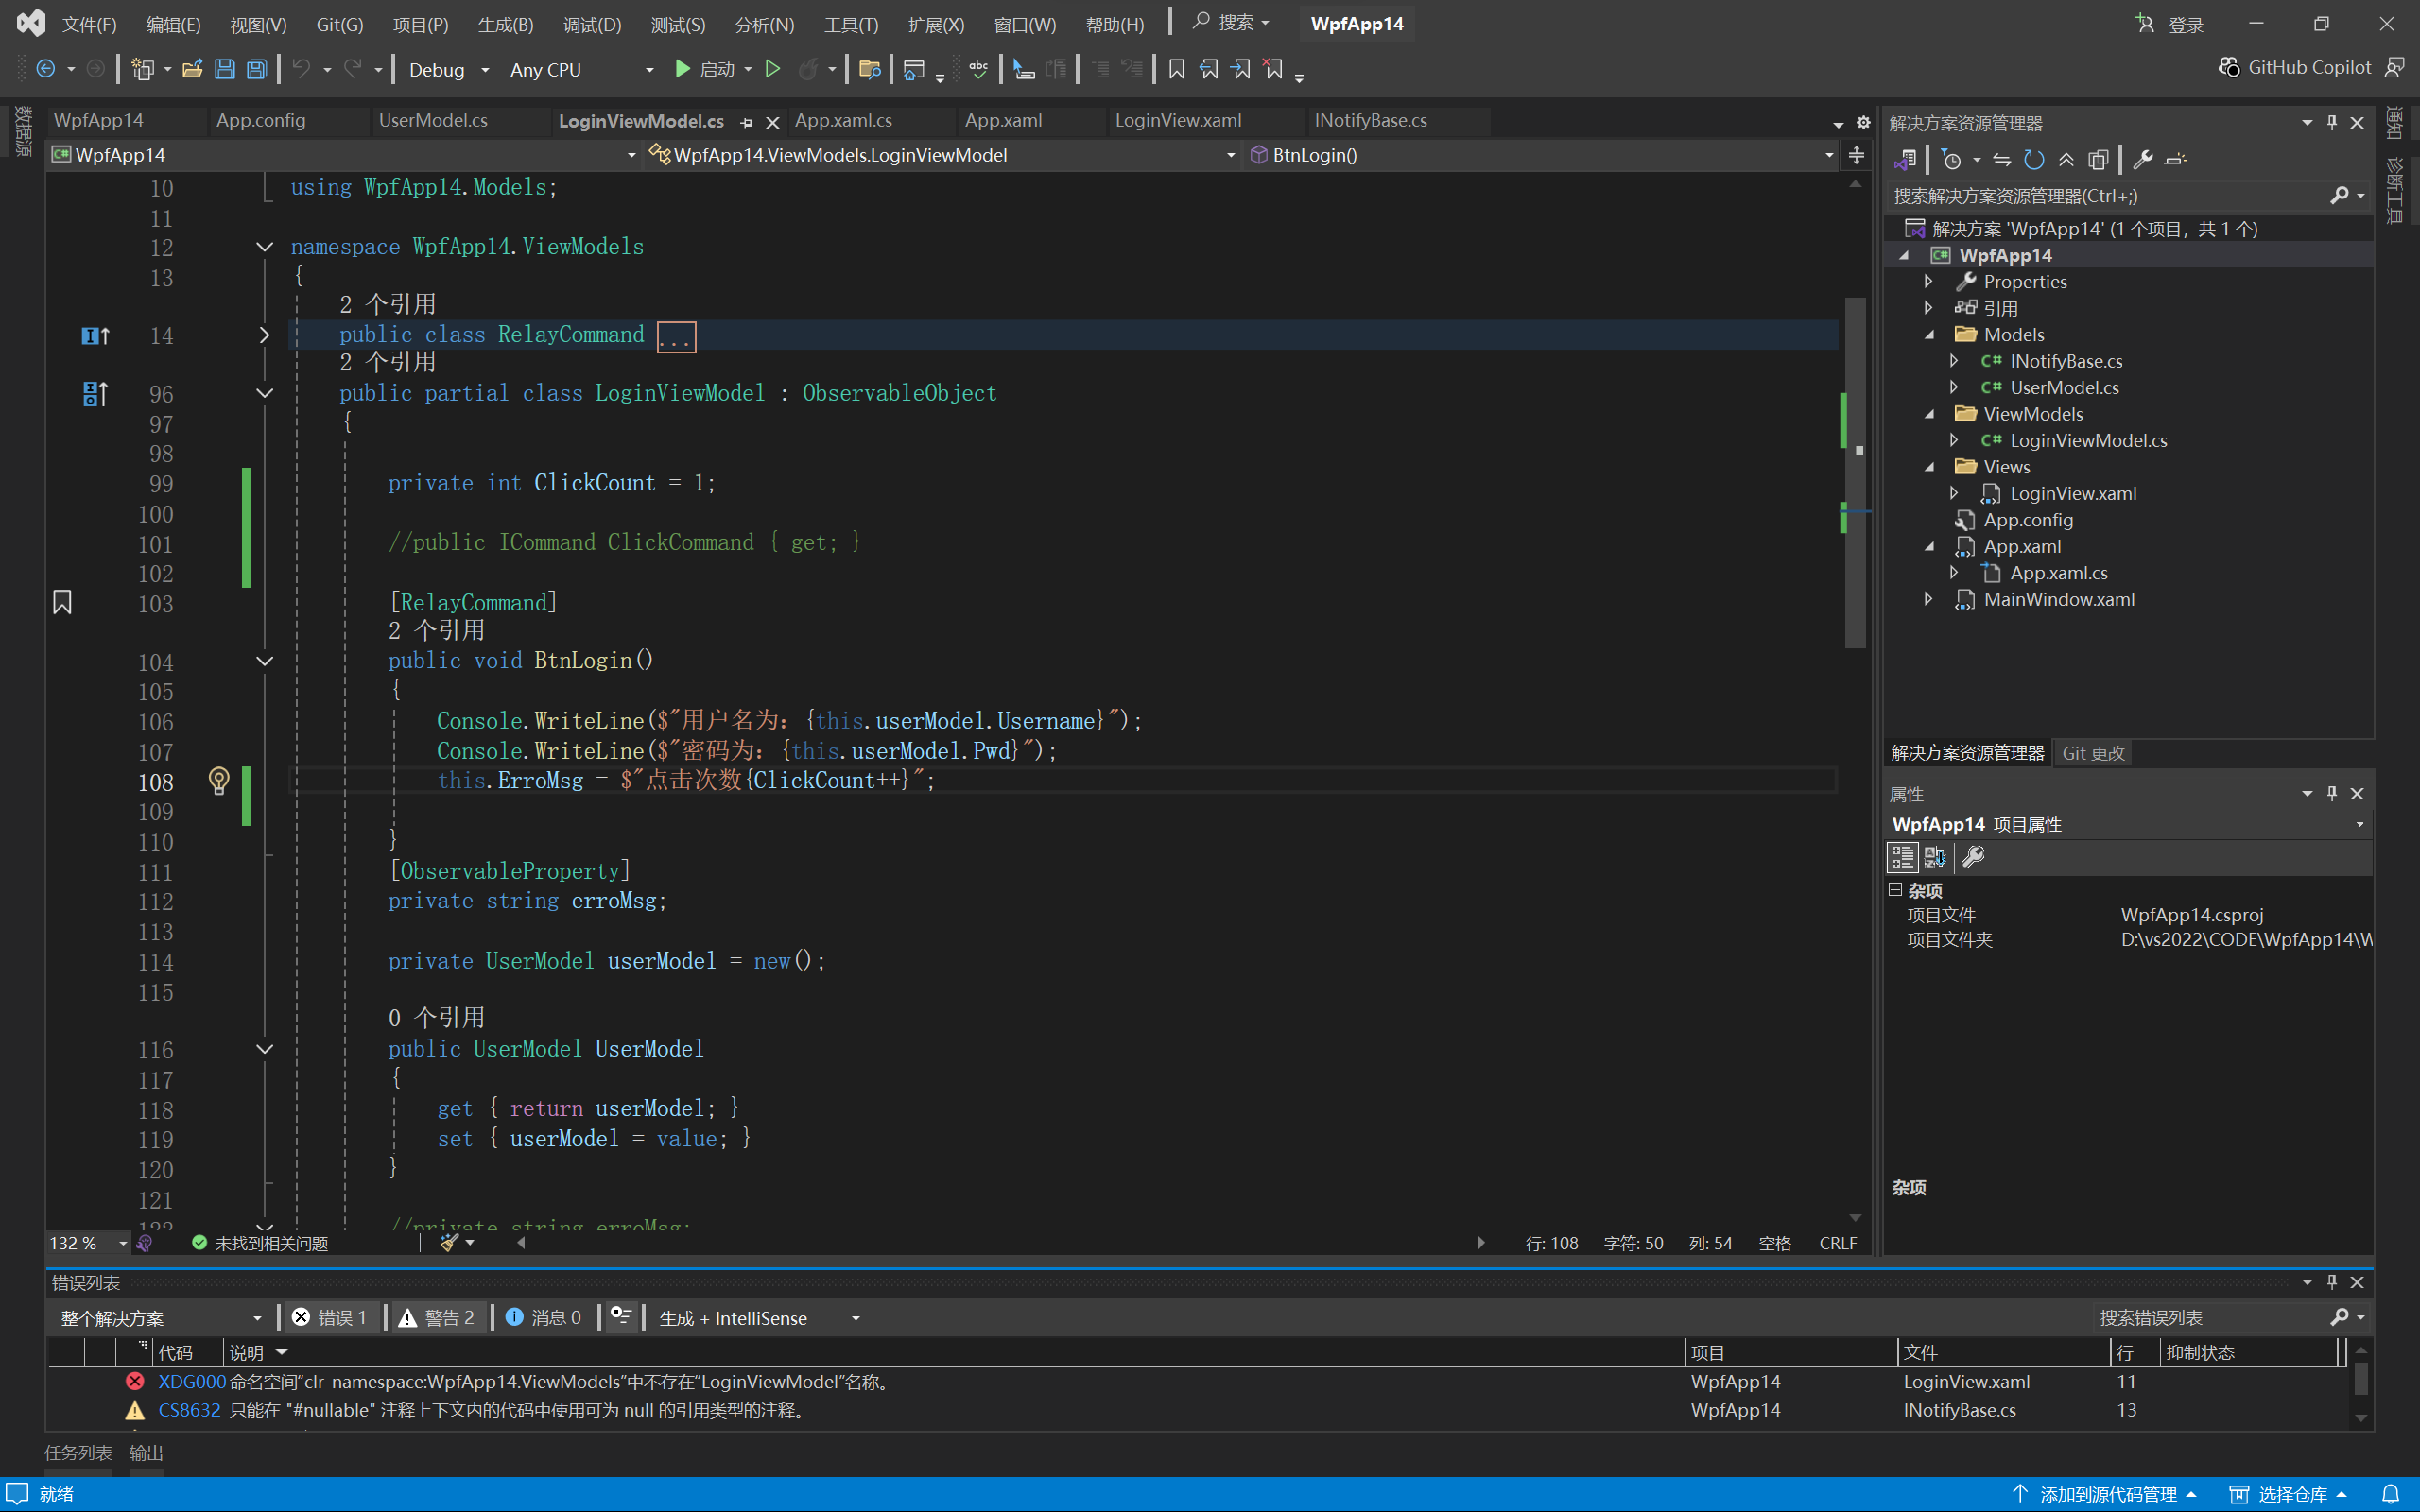Toggle the 错误 1 errors filter

click(329, 1317)
